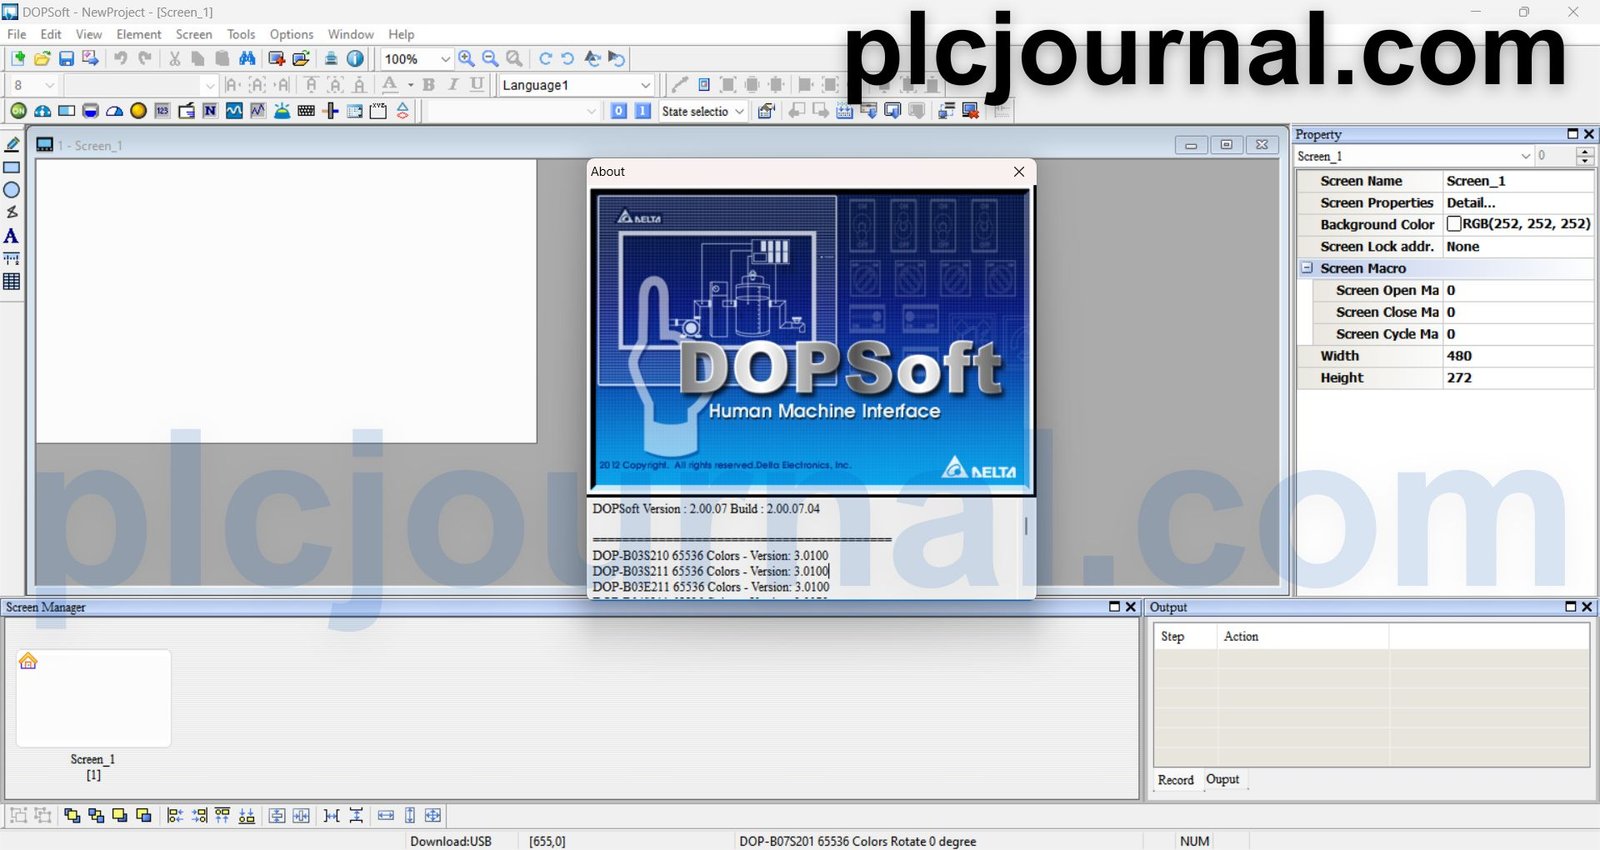Select the table grid tool in left toolbar
This screenshot has height=850, width=1600.
(x=12, y=282)
